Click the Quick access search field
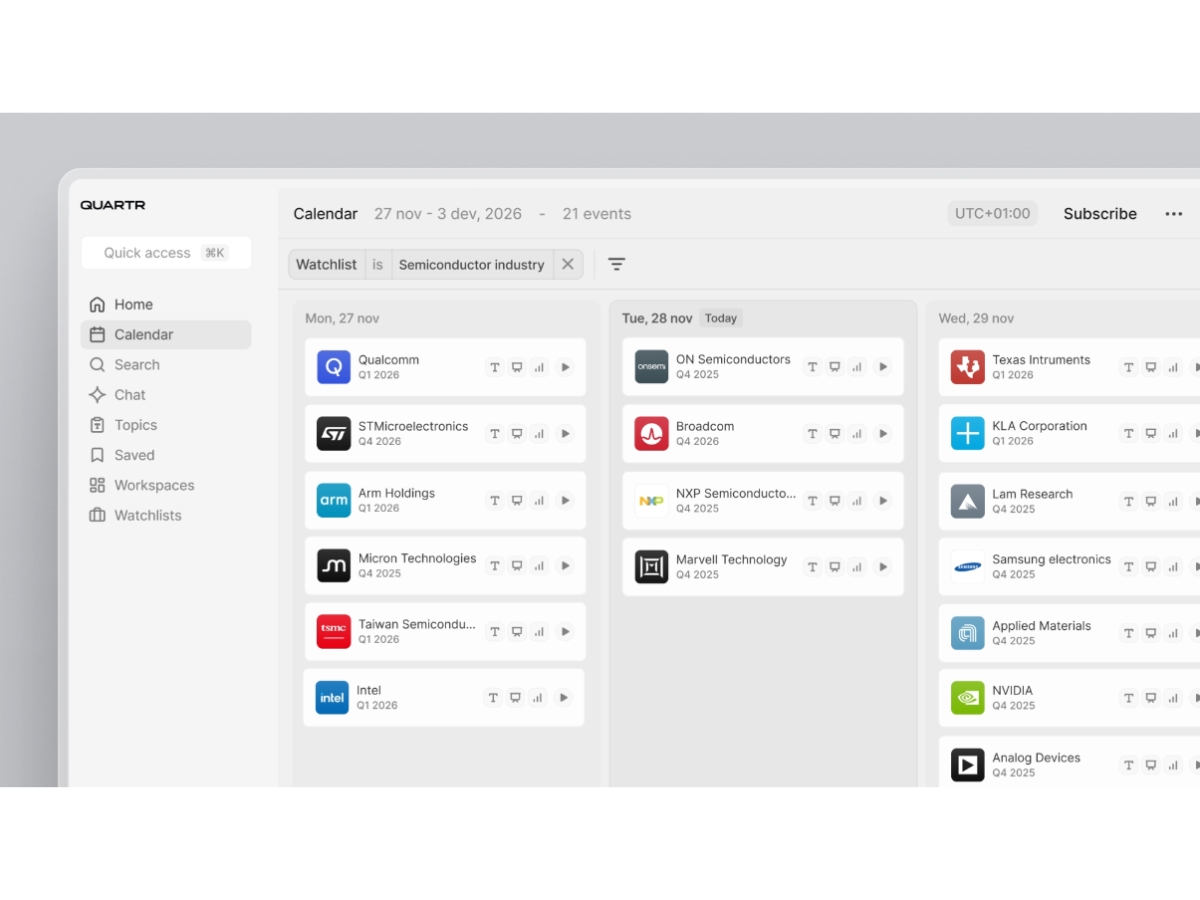This screenshot has height=900, width=1200. 166,253
